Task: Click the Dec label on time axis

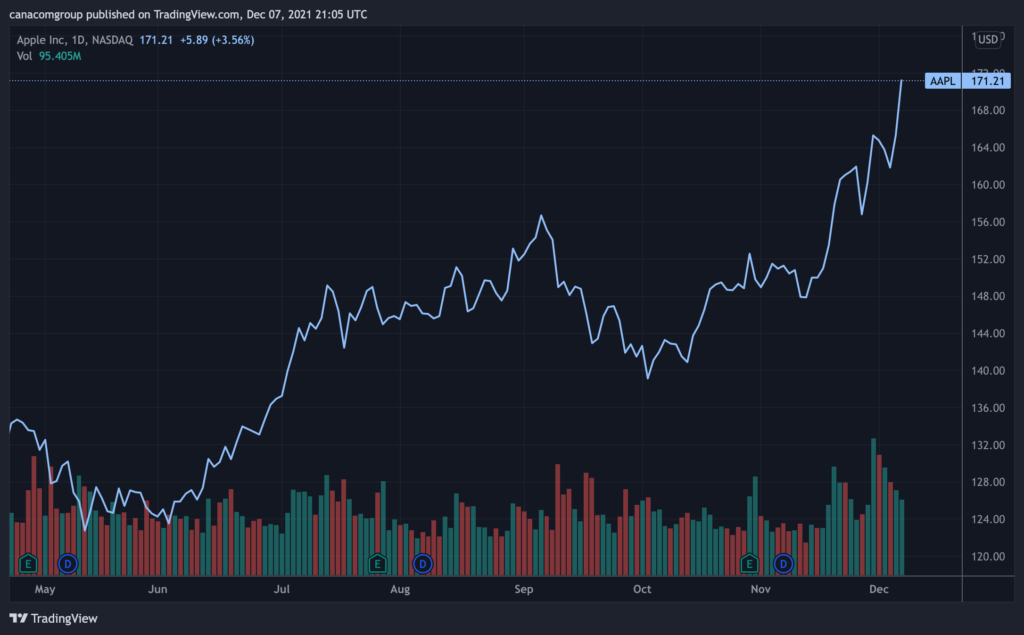Action: tap(879, 589)
